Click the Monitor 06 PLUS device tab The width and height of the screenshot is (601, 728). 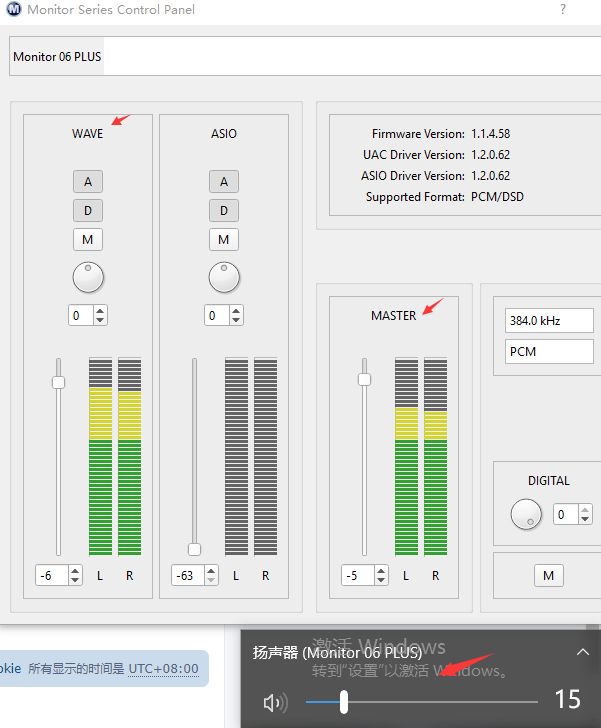pyautogui.click(x=57, y=57)
